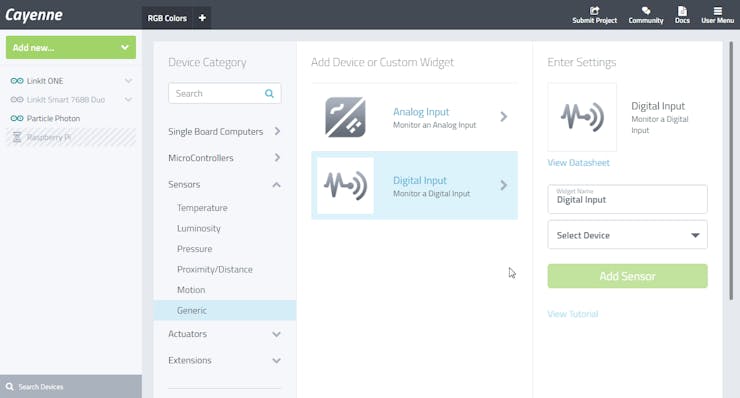Open the User Menu
The height and width of the screenshot is (398, 740).
[717, 15]
